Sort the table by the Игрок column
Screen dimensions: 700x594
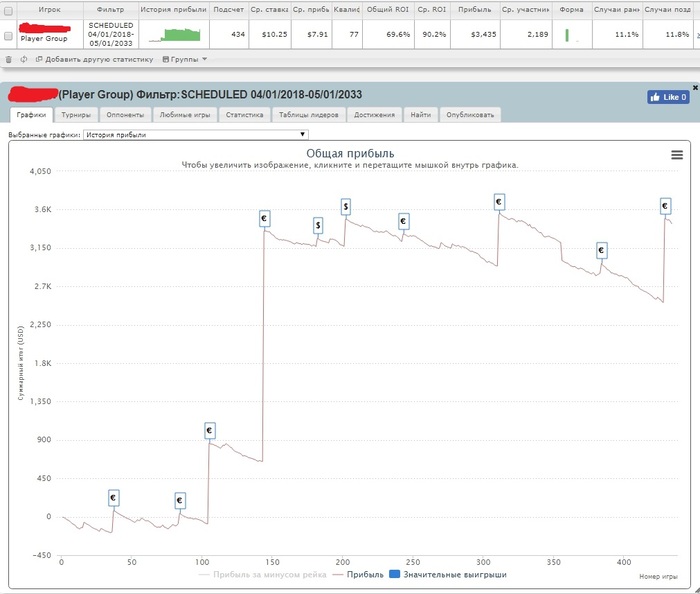pyautogui.click(x=49, y=9)
